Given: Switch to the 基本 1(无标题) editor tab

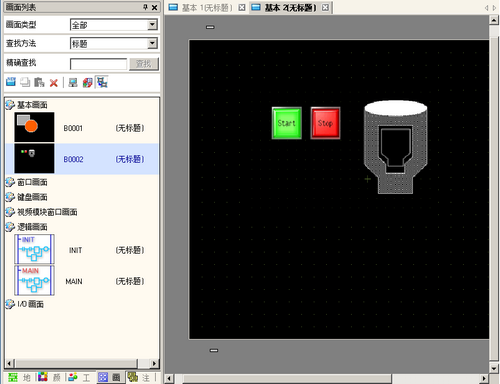Looking at the screenshot, I should (x=207, y=8).
